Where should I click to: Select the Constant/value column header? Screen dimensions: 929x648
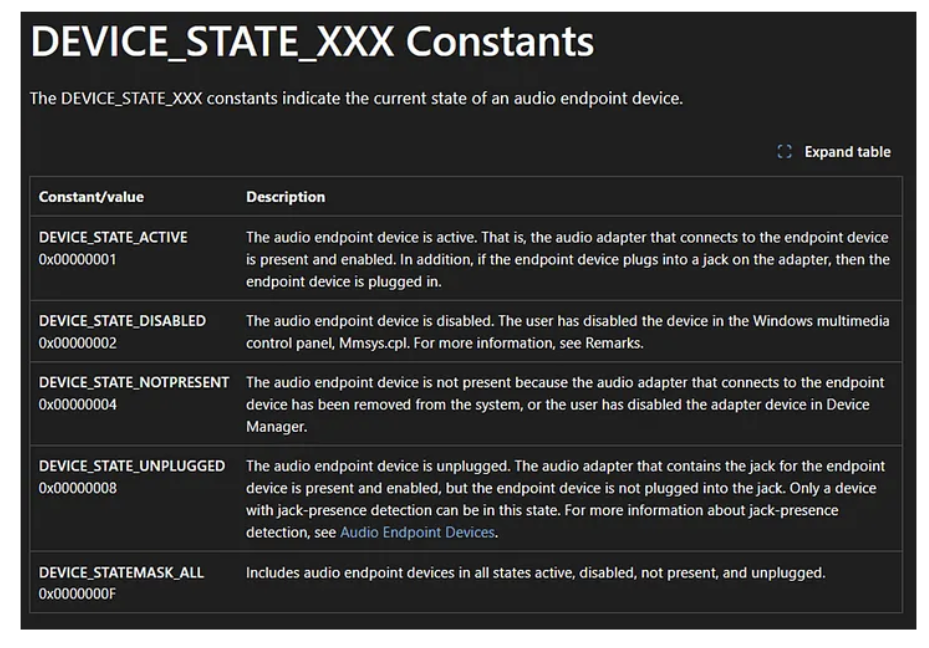click(x=91, y=197)
